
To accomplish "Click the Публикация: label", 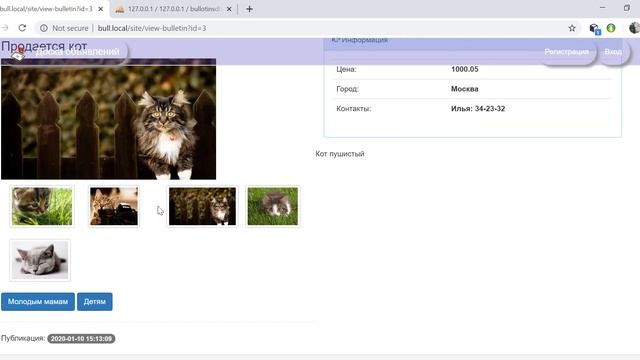I will tap(23, 338).
